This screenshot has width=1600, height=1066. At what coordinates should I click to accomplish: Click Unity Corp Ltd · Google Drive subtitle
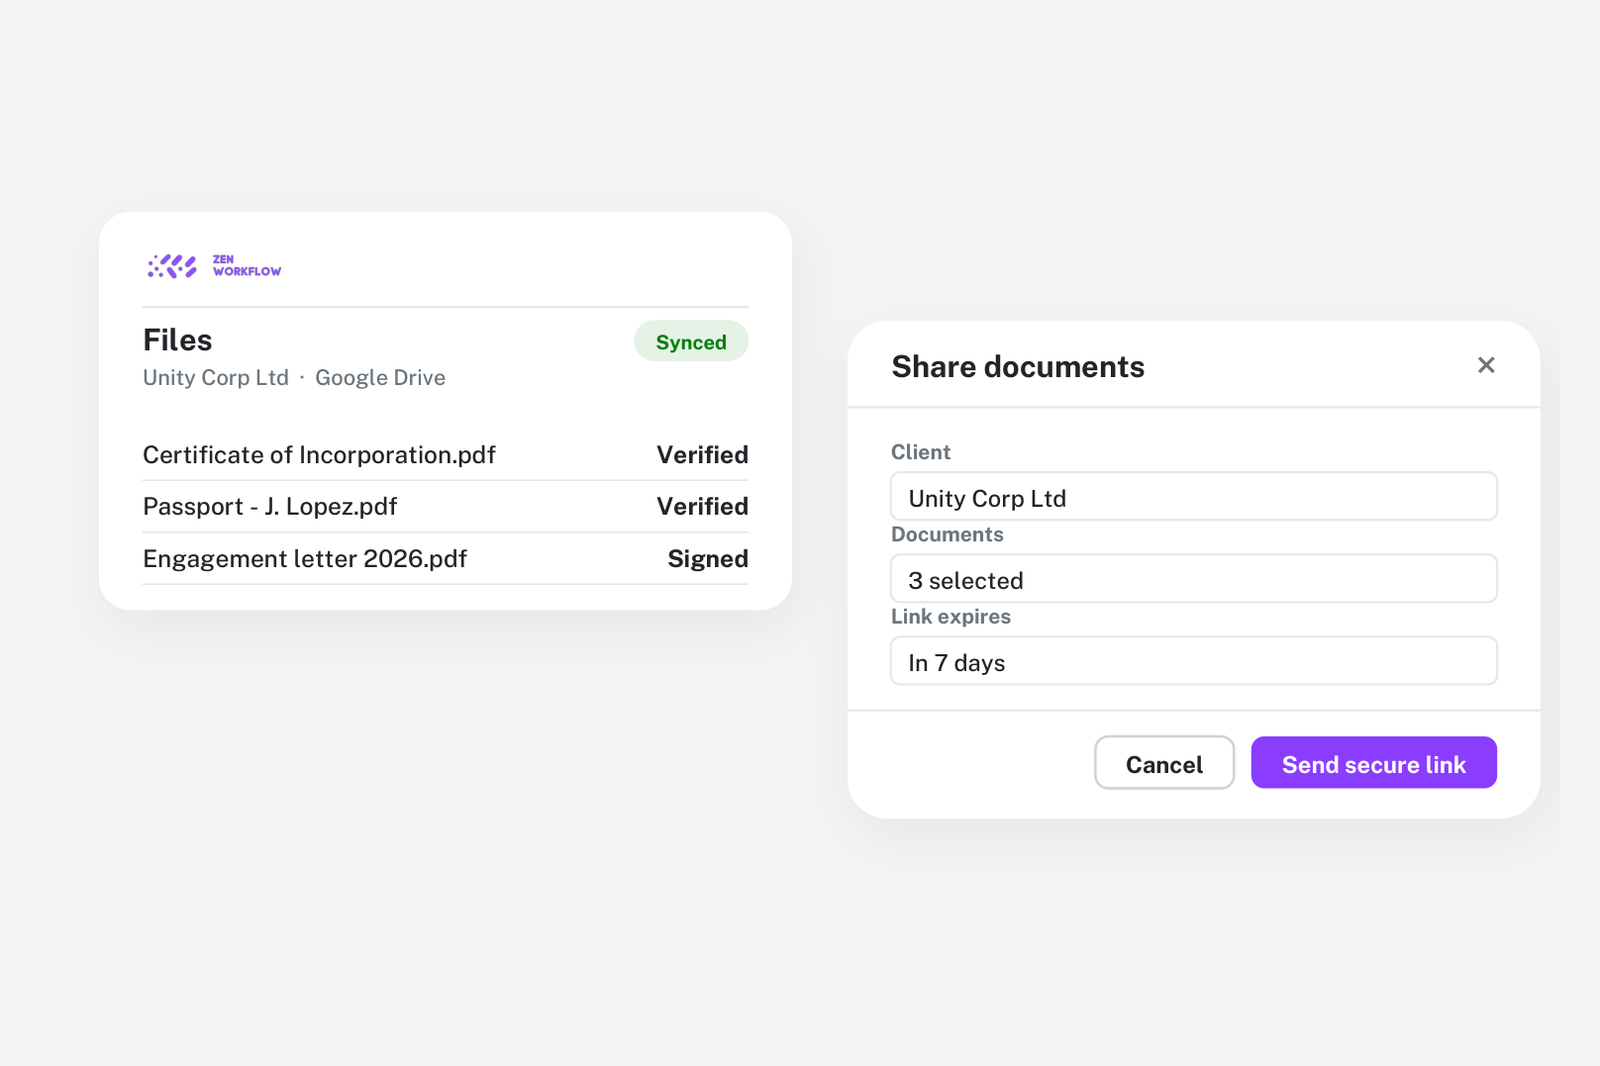pos(294,378)
